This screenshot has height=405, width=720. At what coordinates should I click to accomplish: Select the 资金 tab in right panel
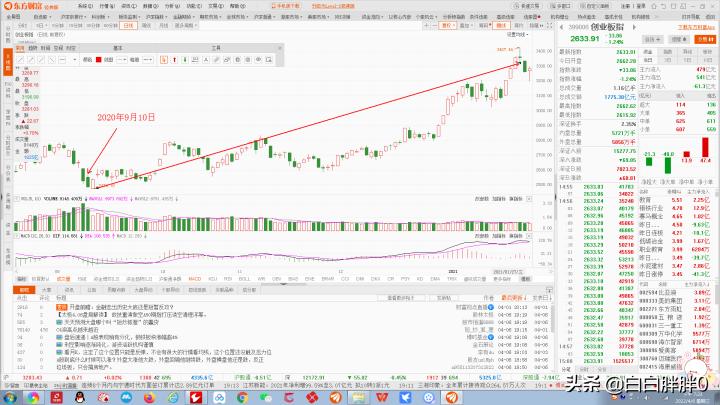click(x=647, y=52)
